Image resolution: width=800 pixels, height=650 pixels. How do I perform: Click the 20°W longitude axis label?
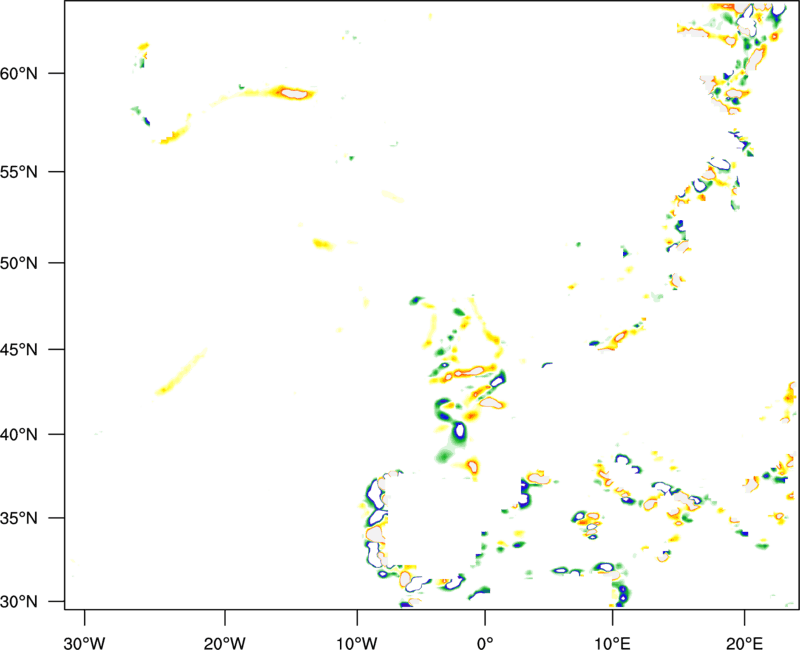pyautogui.click(x=224, y=643)
